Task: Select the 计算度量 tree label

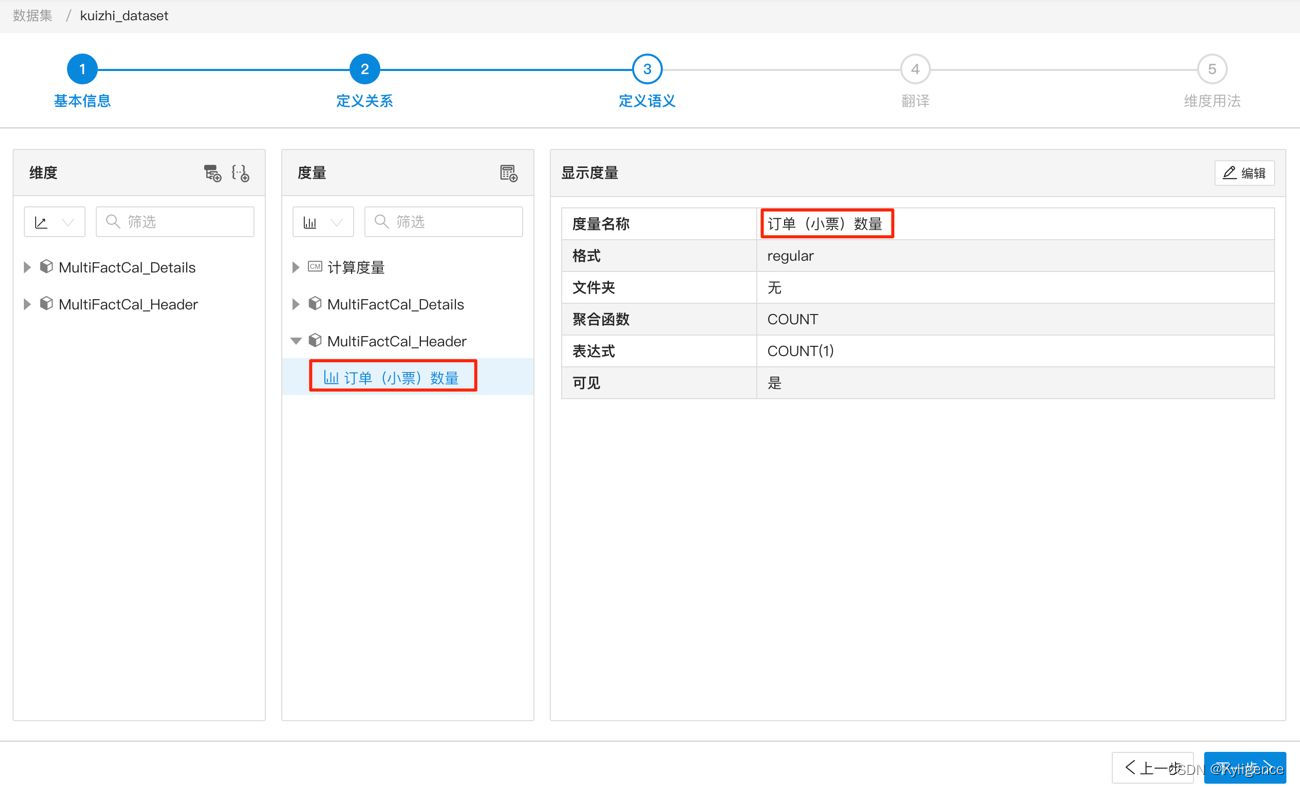Action: click(x=356, y=267)
